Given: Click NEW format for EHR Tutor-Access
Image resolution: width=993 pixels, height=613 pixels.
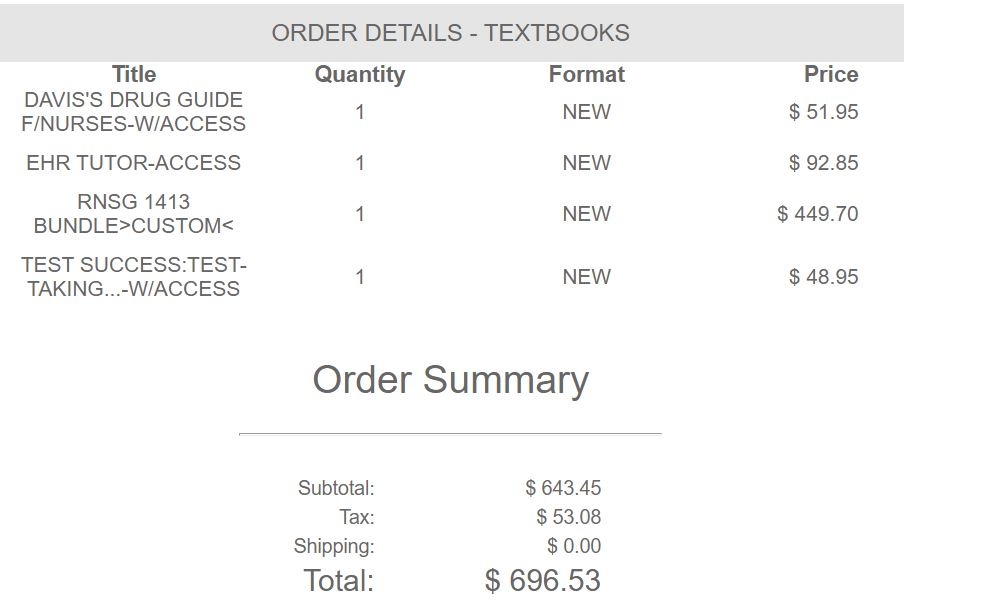Looking at the screenshot, I should pos(586,163).
